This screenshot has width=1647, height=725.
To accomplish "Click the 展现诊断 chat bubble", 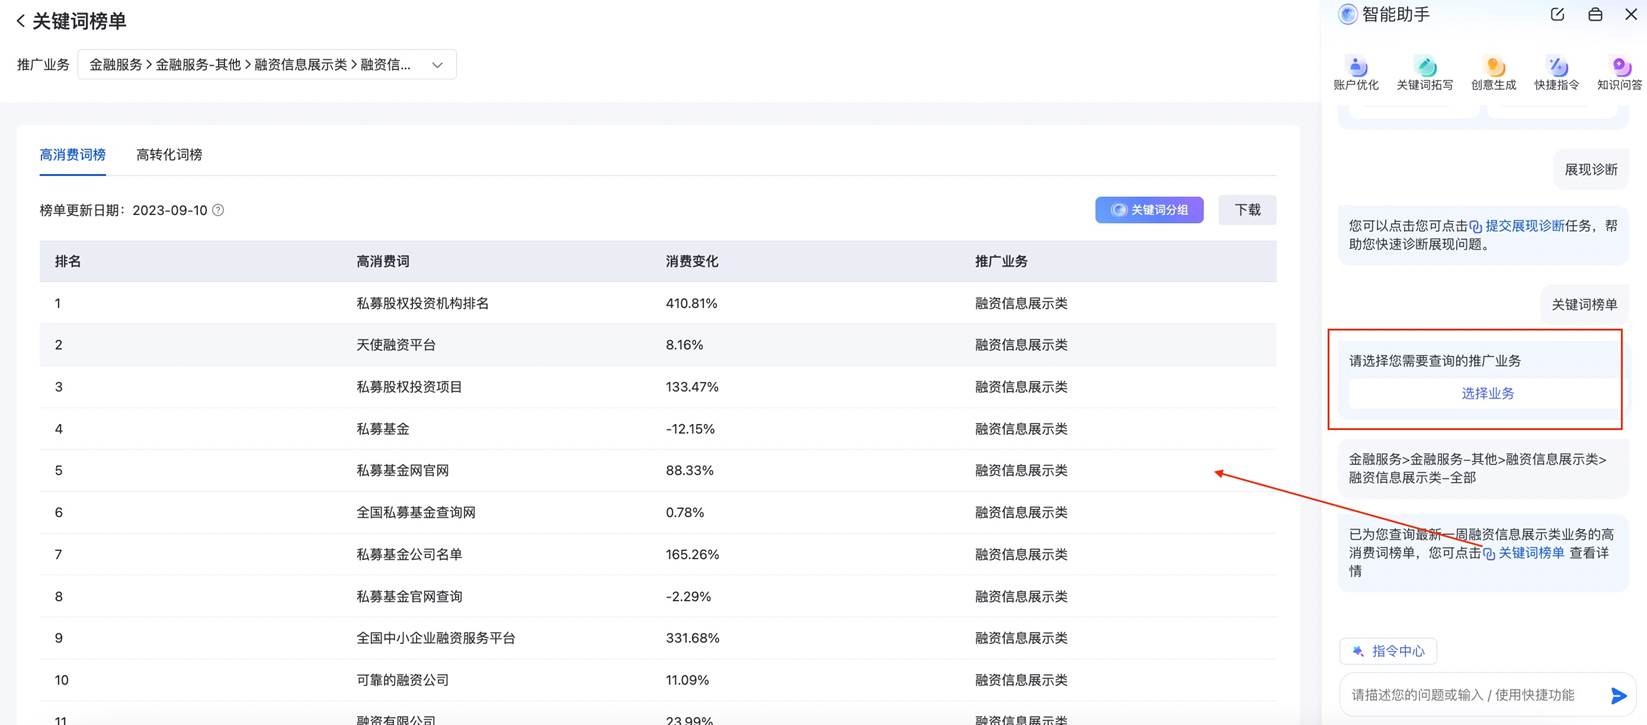I will [x=1591, y=170].
